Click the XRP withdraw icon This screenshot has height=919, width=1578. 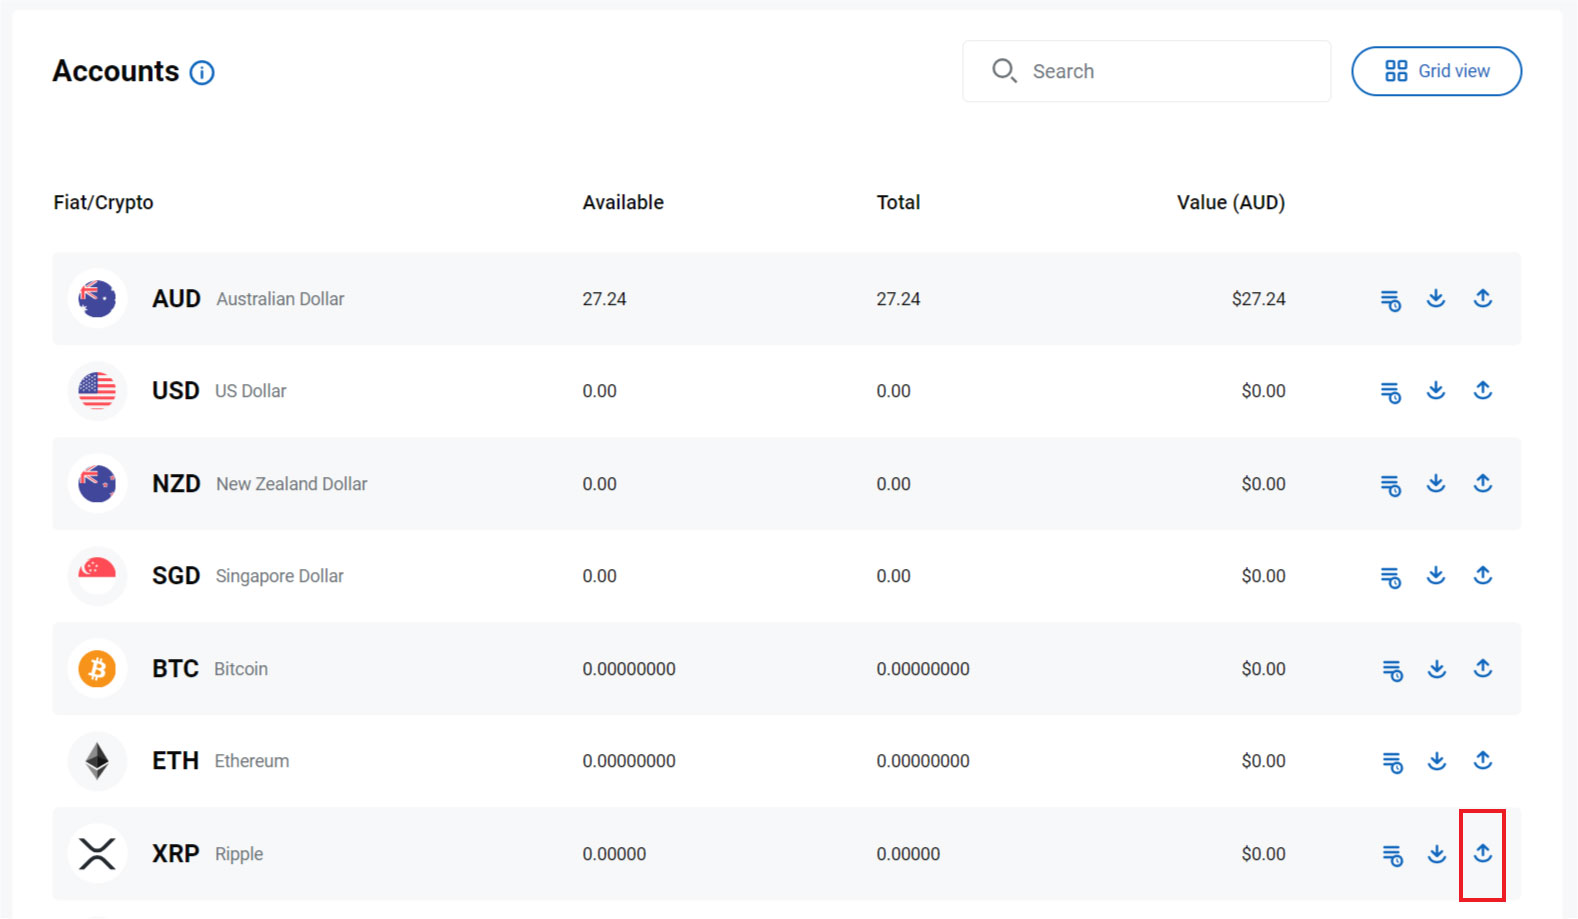1483,853
